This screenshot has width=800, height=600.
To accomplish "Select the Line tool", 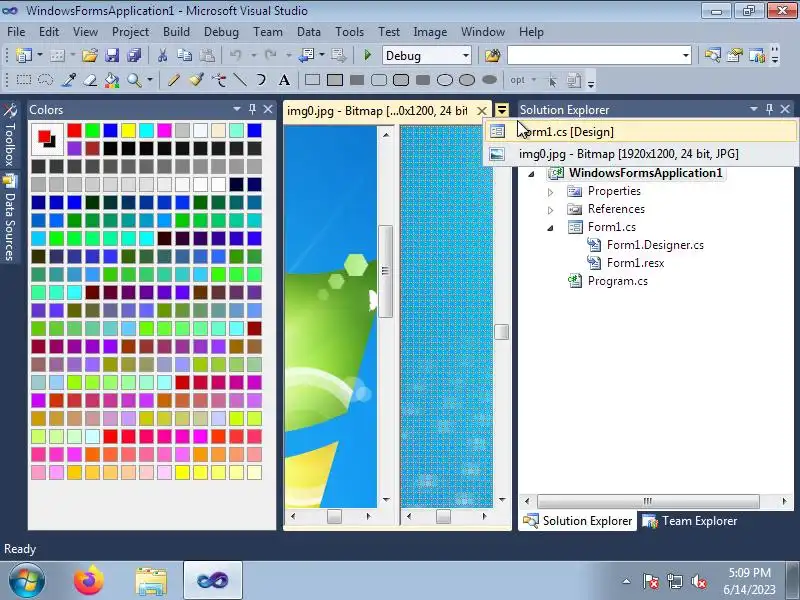I will (x=240, y=80).
